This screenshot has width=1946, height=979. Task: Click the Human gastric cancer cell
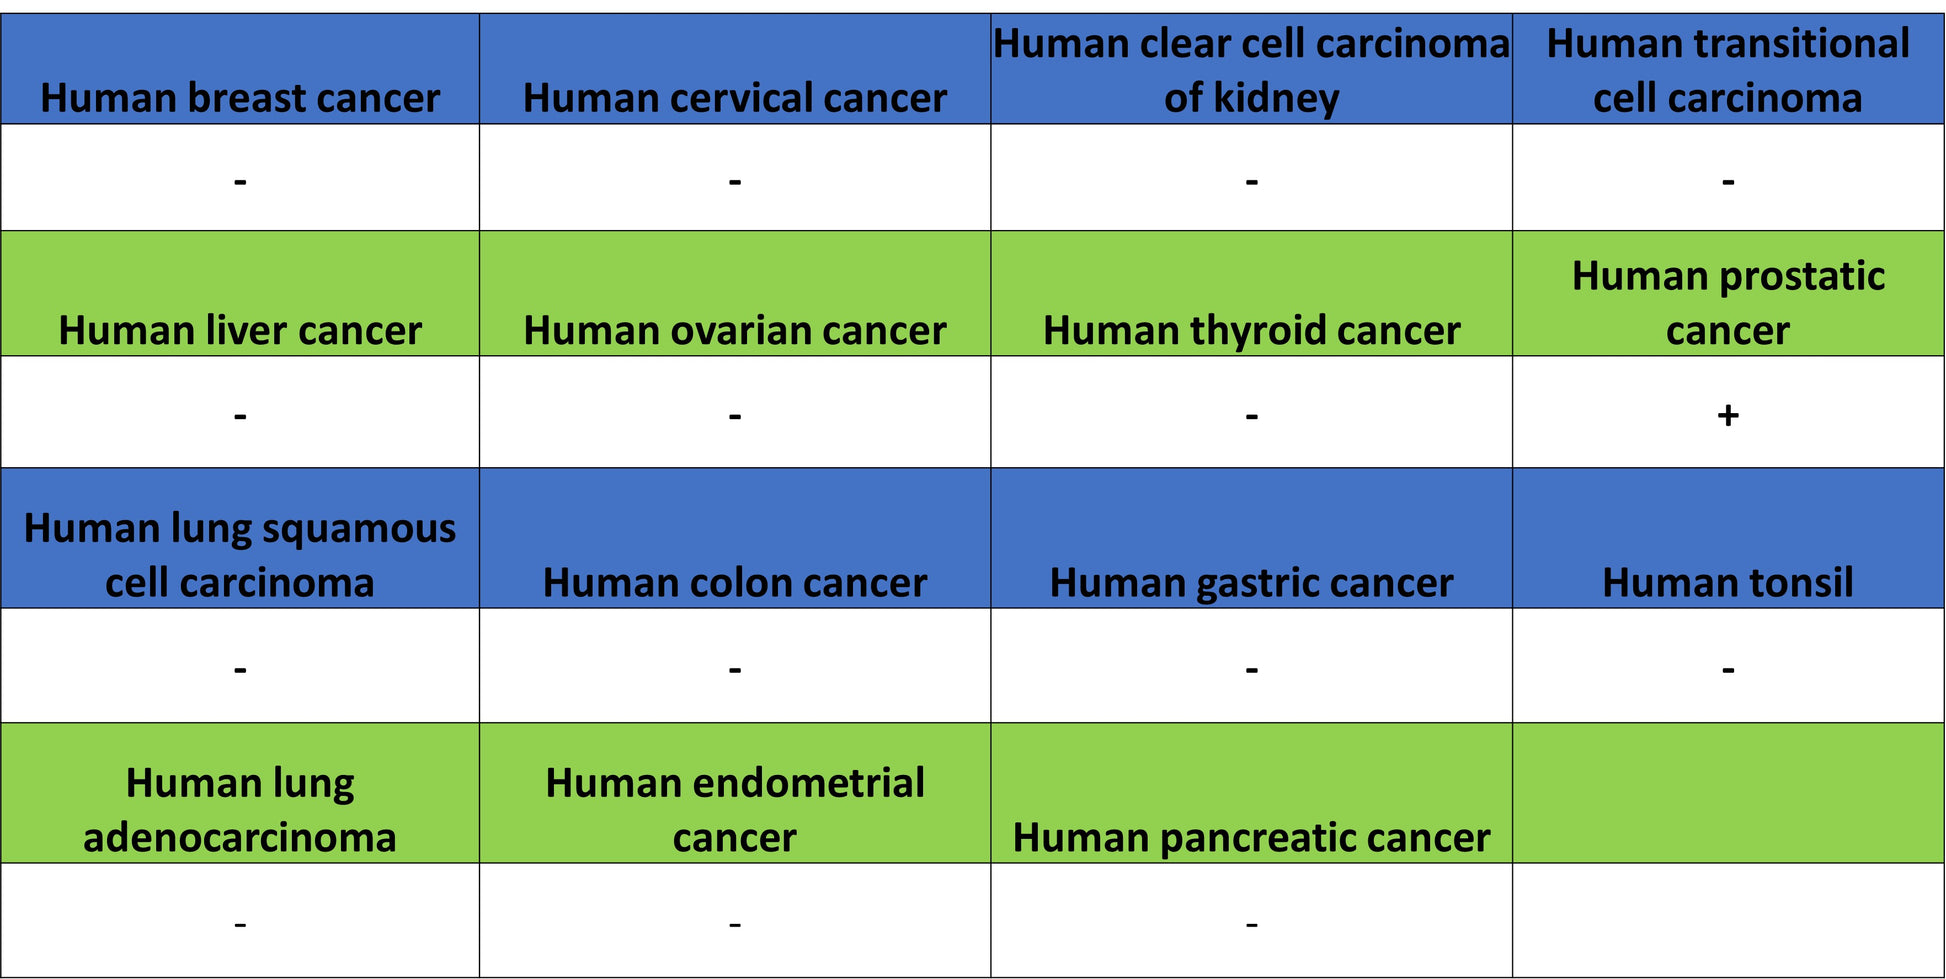tap(1251, 538)
